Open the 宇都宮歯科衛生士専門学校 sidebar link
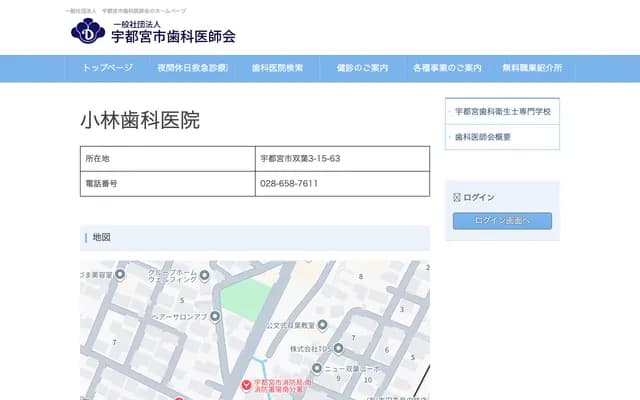The width and height of the screenshot is (640, 400). (503, 111)
